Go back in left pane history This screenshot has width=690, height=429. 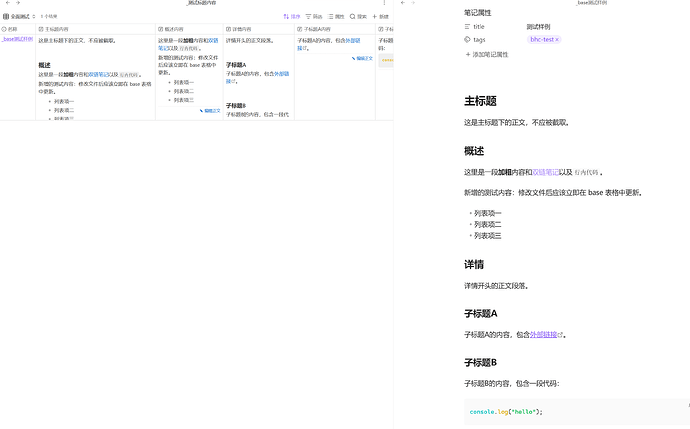(7, 3)
